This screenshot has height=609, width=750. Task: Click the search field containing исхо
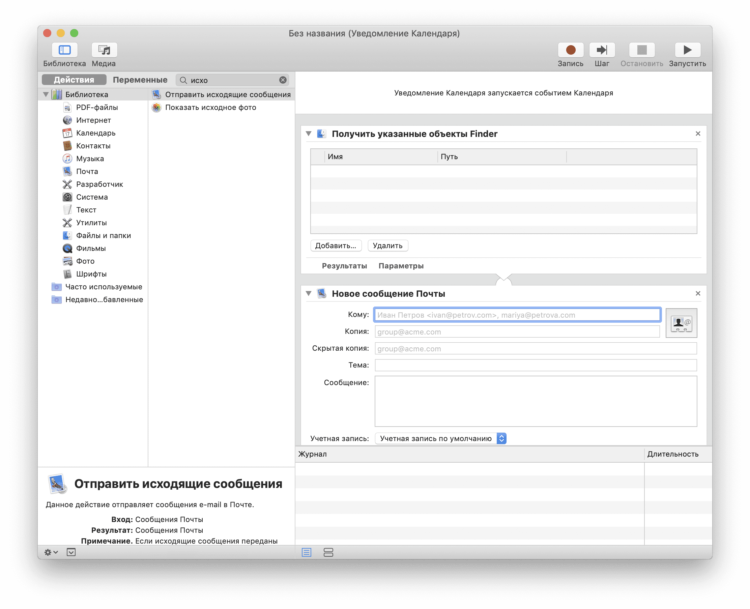(232, 80)
